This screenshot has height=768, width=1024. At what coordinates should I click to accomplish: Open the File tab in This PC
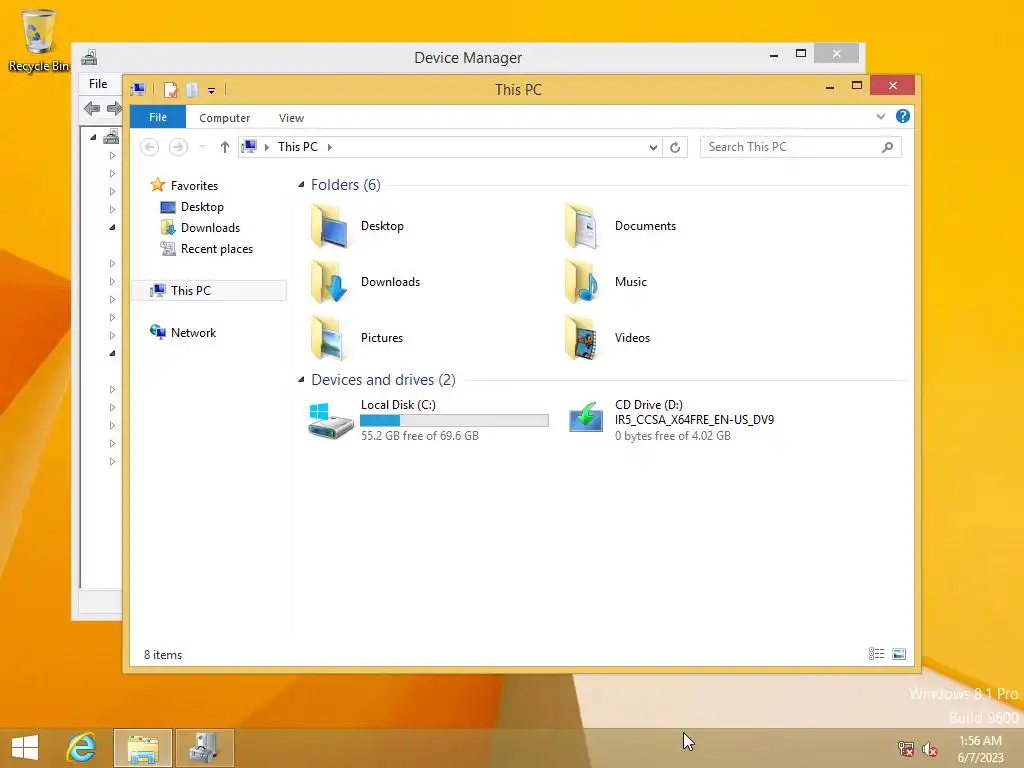157,117
